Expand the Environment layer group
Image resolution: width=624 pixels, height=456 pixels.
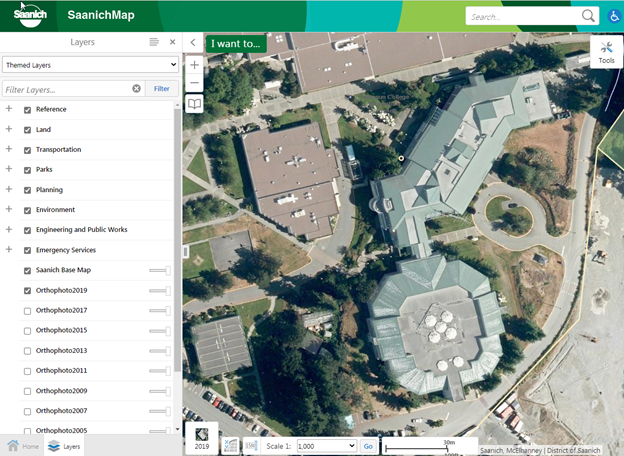(x=9, y=209)
